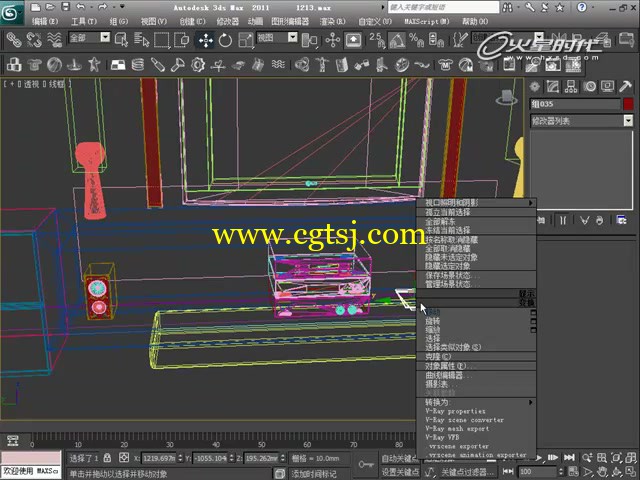The height and width of the screenshot is (480, 640).
Task: Click Remove Modifier trash icon below stack
Action: [599, 220]
